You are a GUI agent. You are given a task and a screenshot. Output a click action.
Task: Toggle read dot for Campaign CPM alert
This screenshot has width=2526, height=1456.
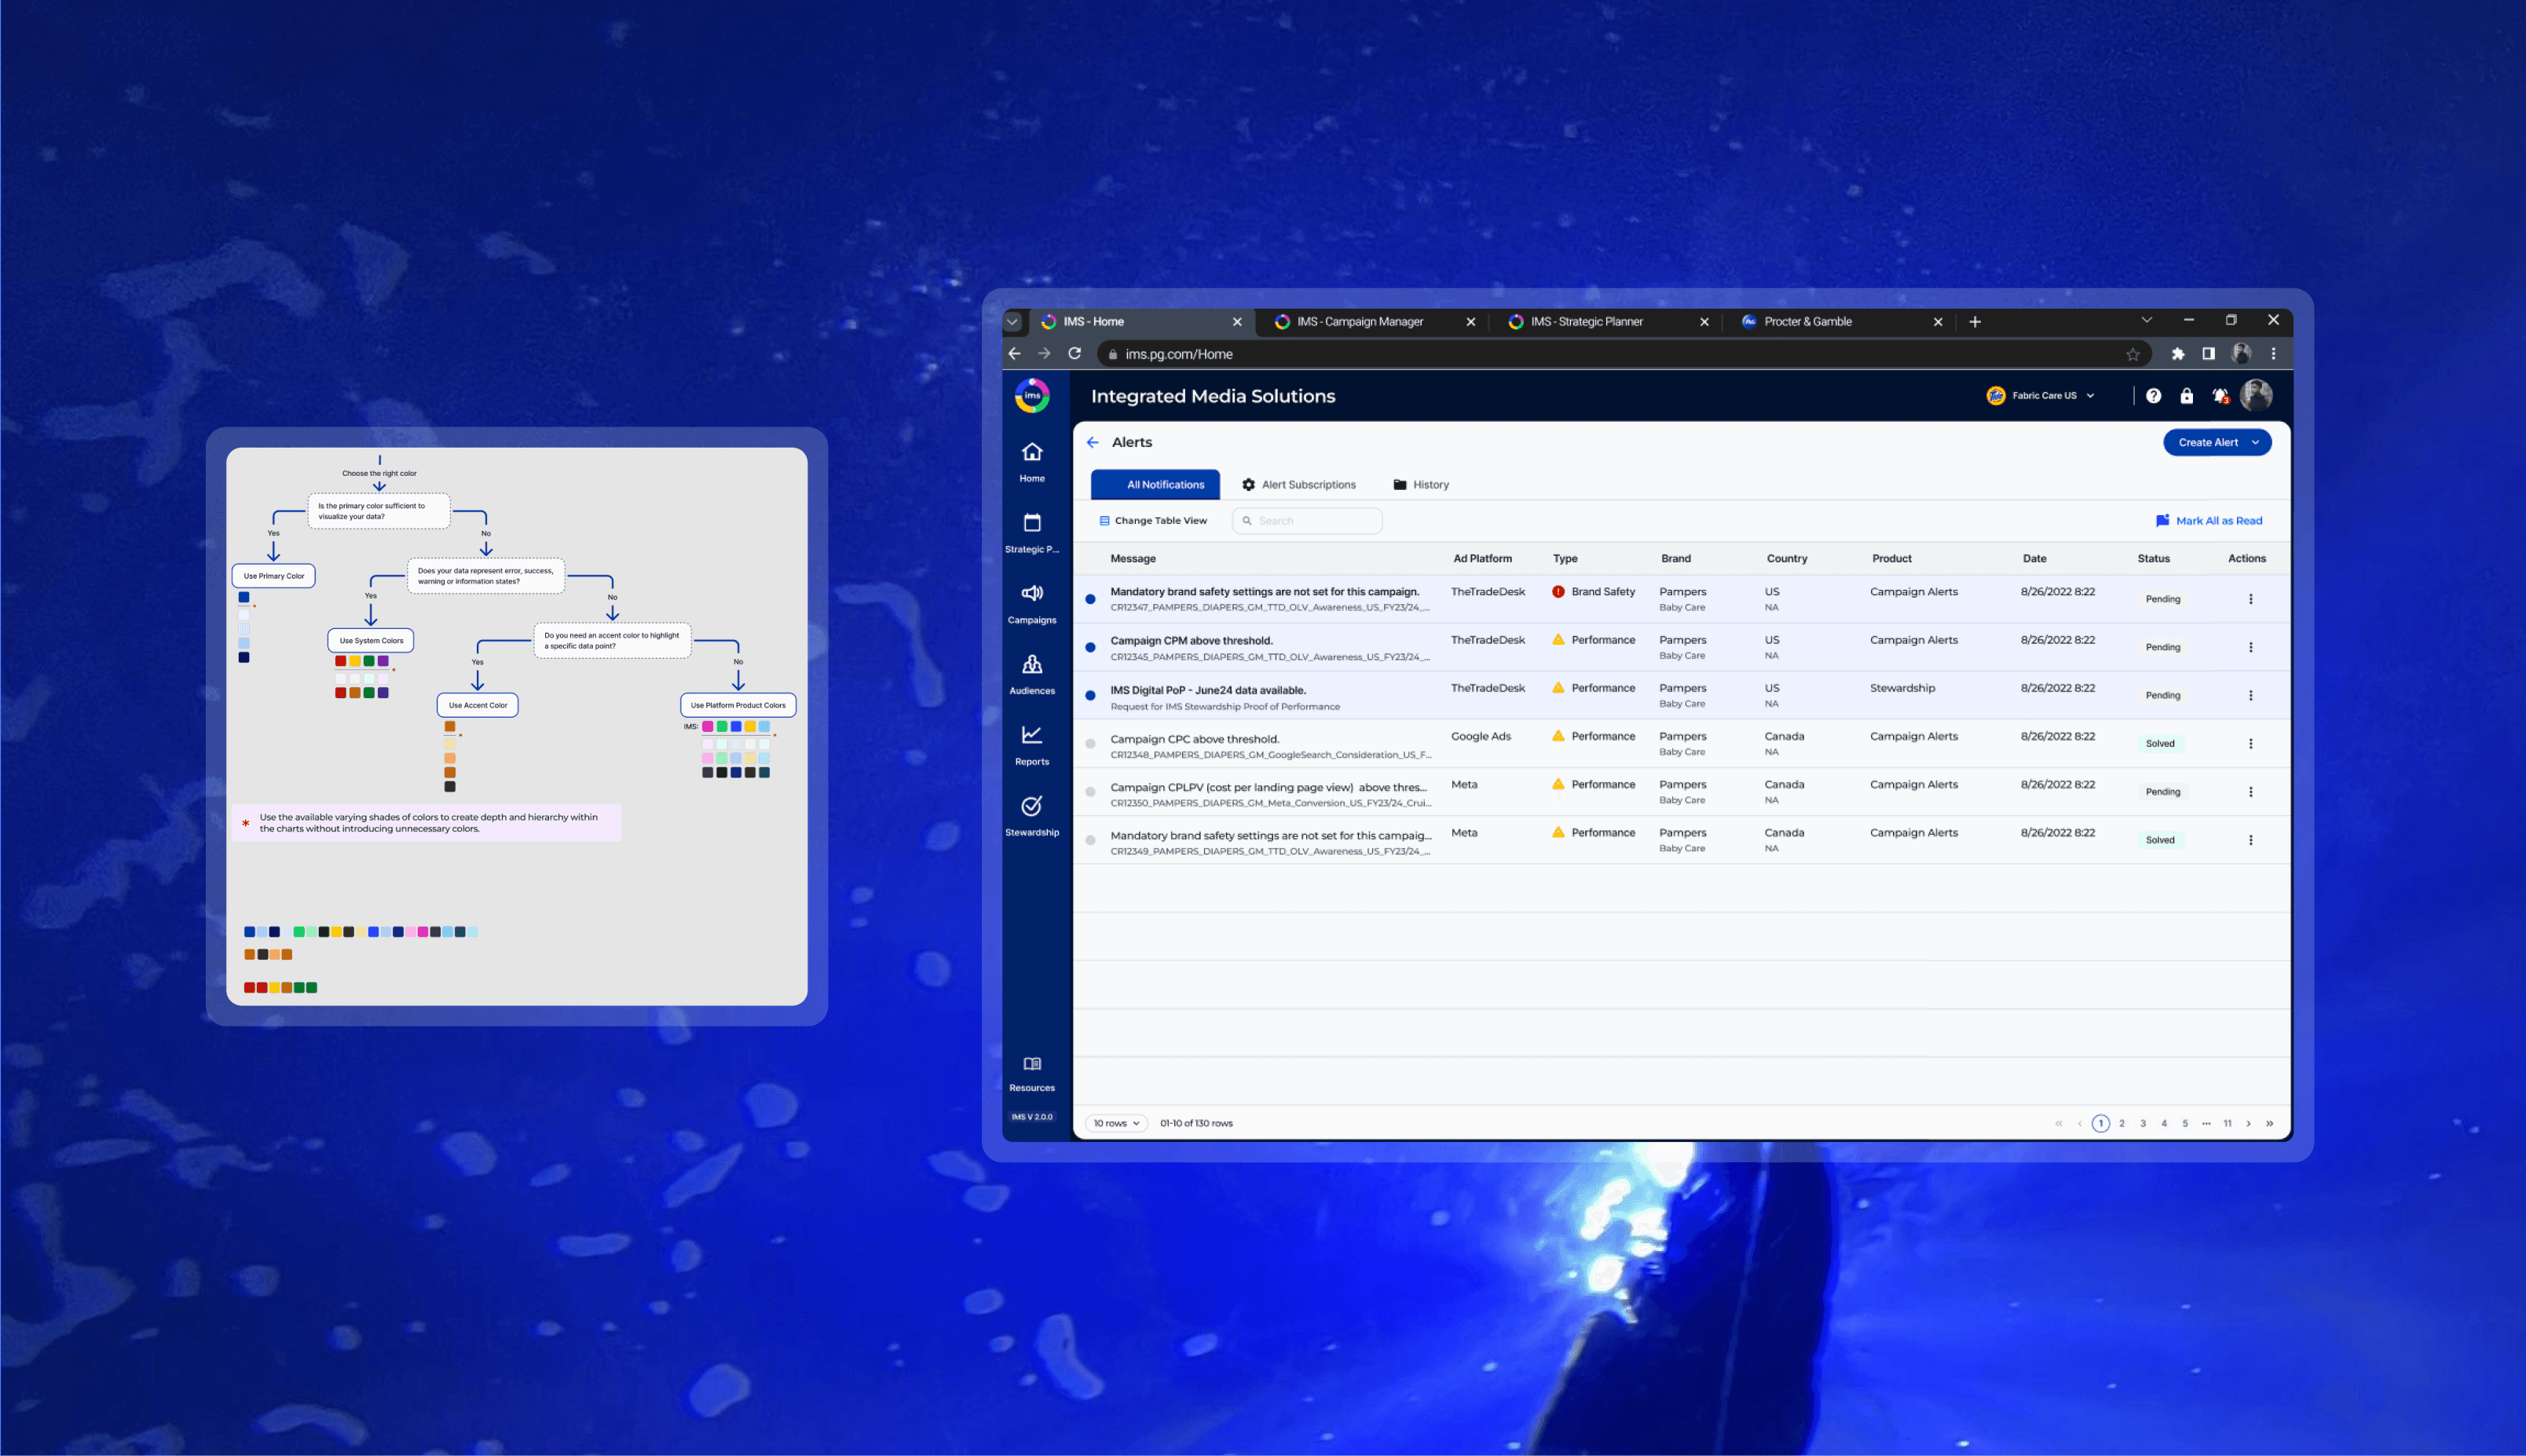(x=1090, y=647)
